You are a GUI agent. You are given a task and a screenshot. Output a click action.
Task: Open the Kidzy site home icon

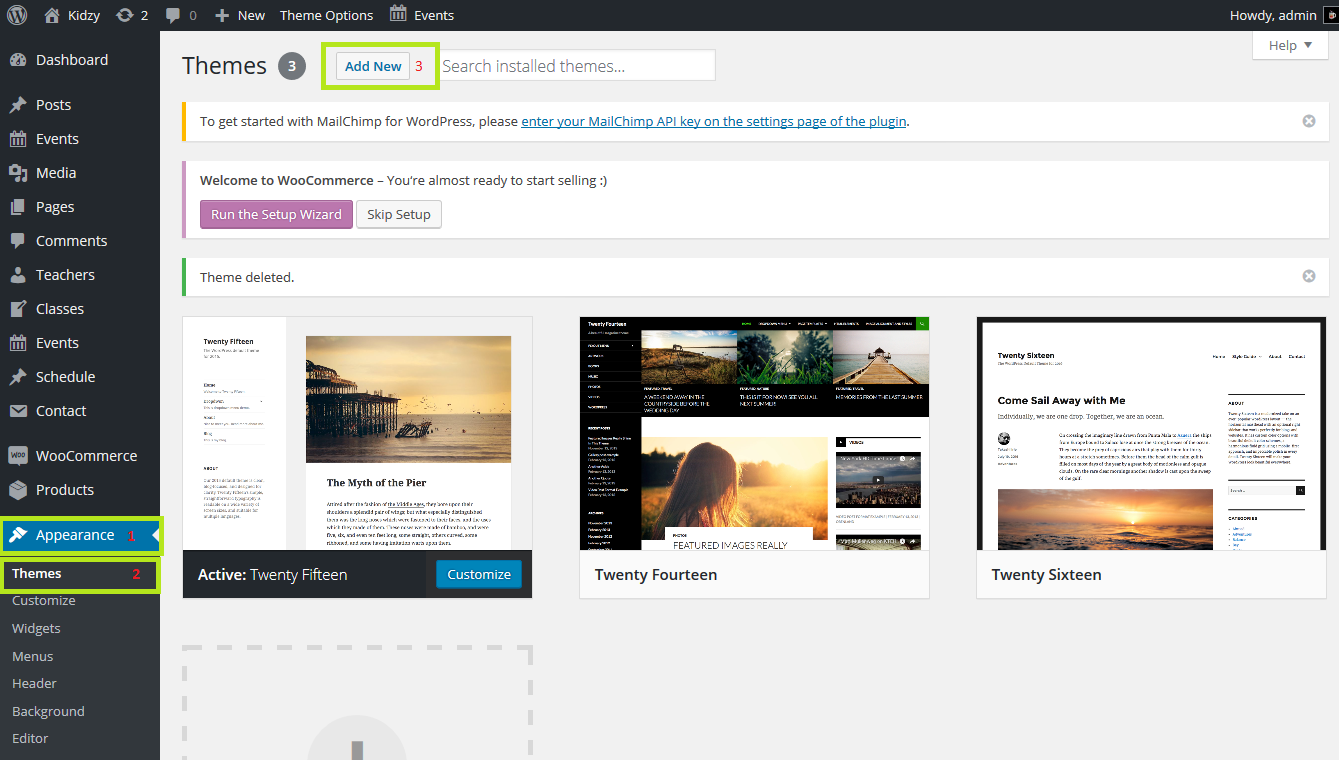click(53, 15)
